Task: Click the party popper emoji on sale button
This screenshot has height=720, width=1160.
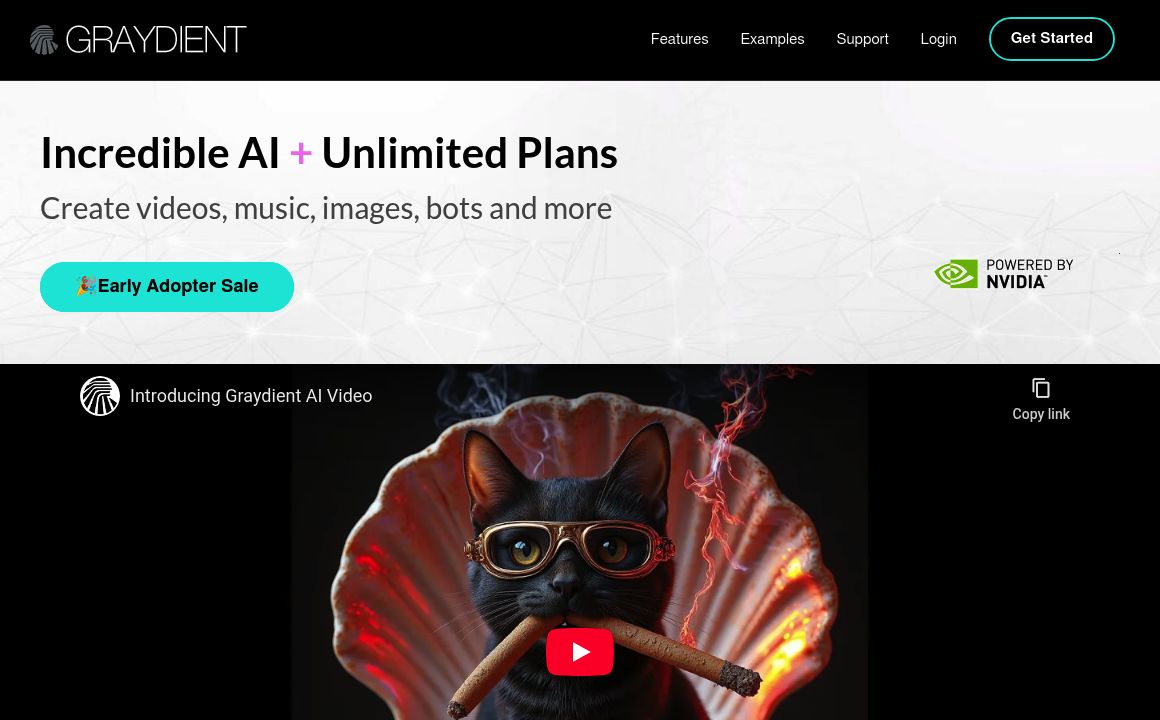Action: coord(86,286)
